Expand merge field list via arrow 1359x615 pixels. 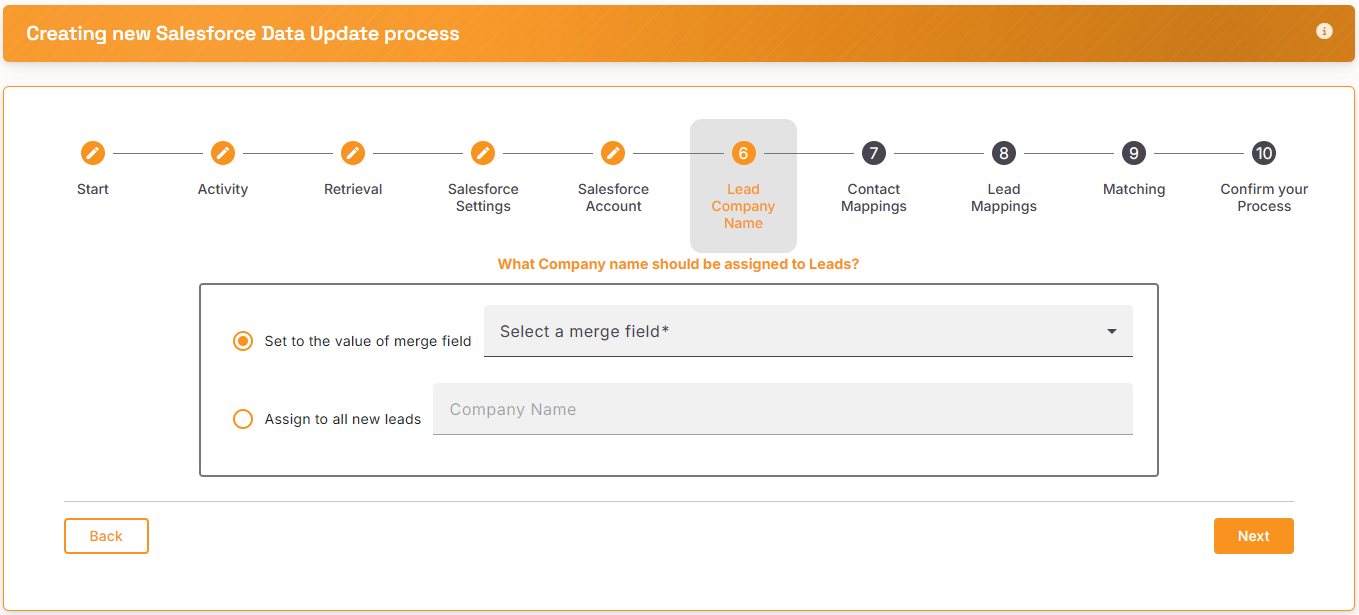tap(1112, 332)
